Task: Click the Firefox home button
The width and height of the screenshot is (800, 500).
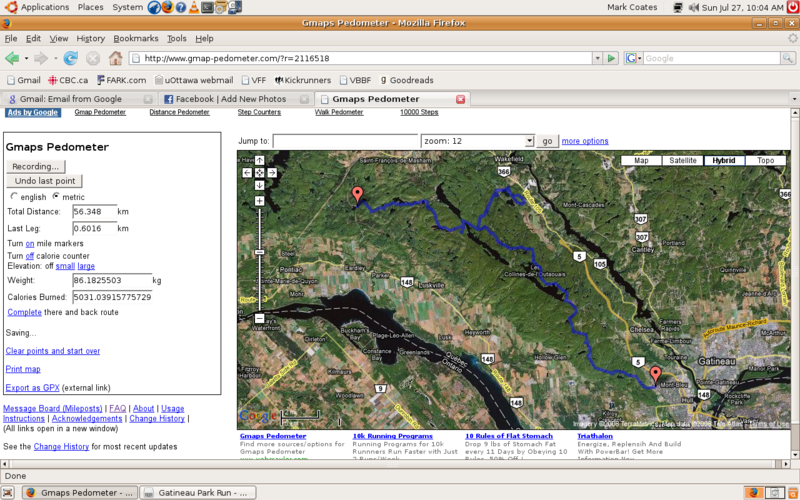Action: click(x=116, y=58)
